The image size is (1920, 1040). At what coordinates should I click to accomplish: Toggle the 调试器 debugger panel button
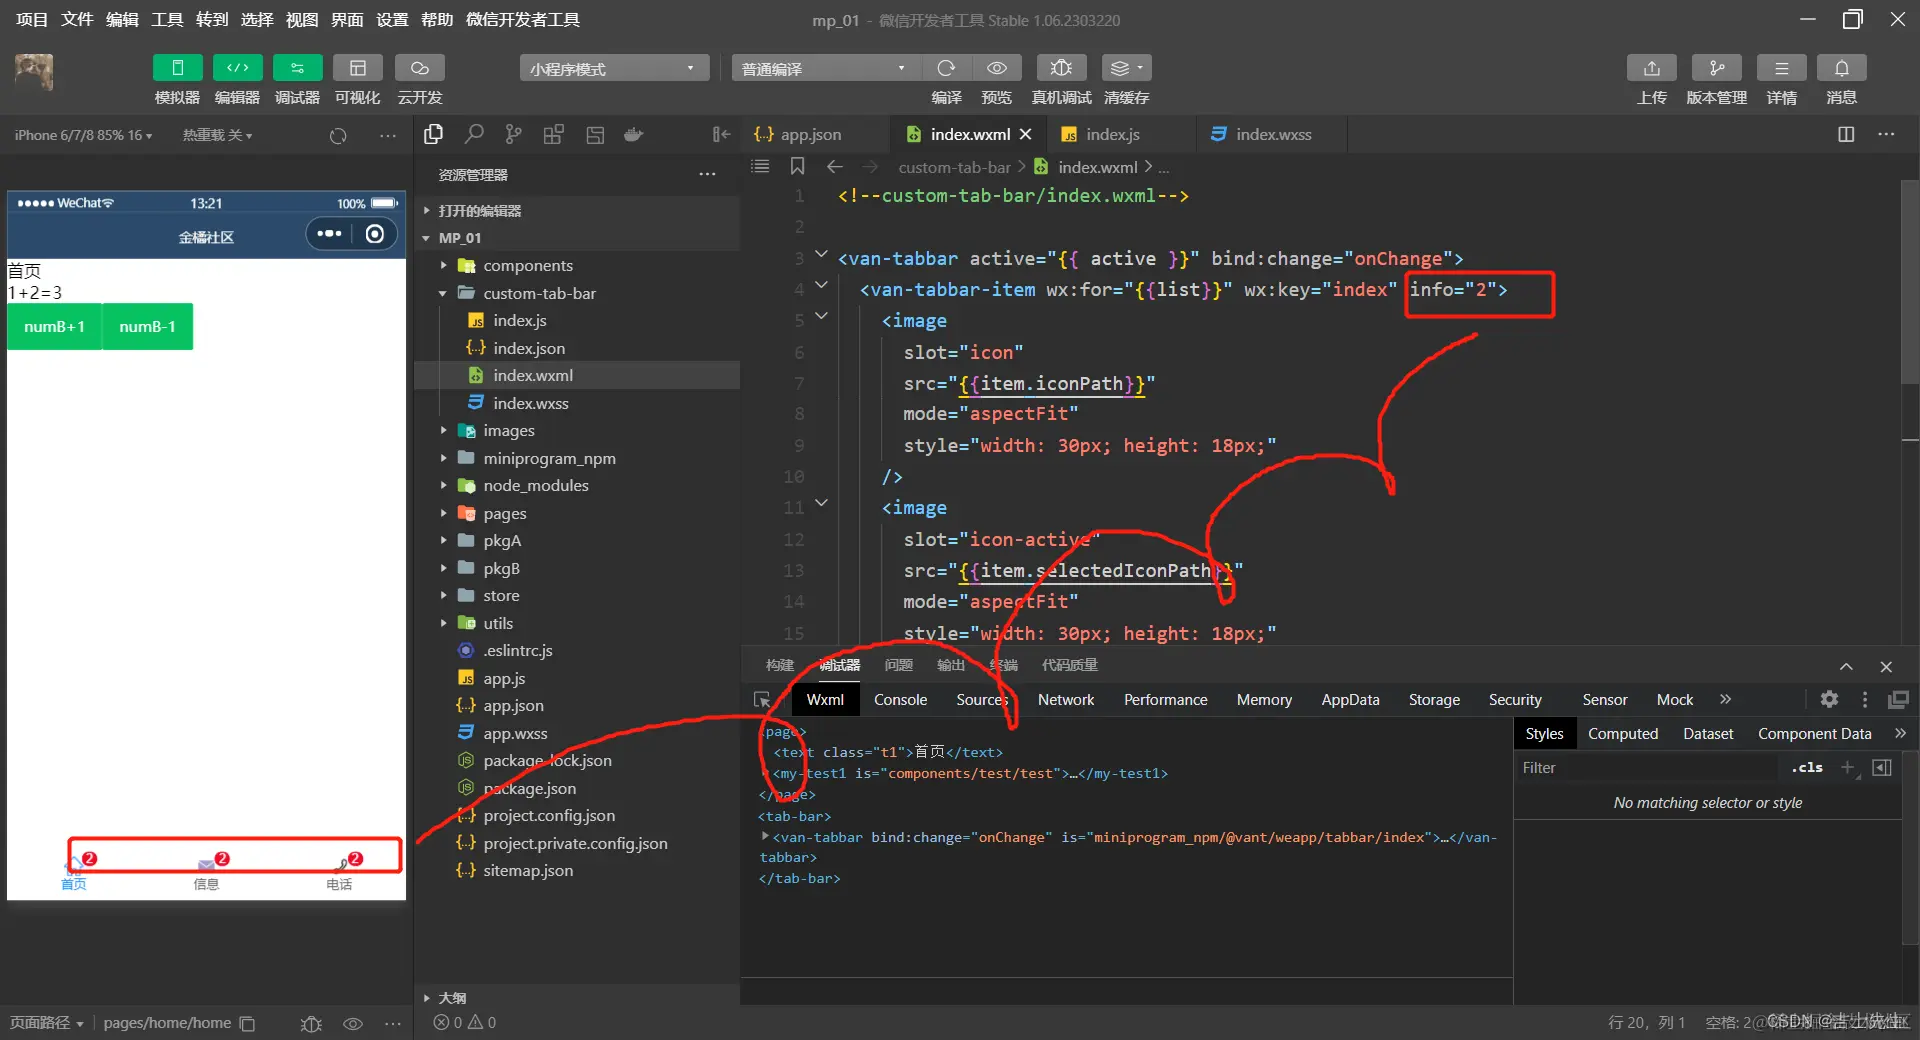(x=297, y=68)
